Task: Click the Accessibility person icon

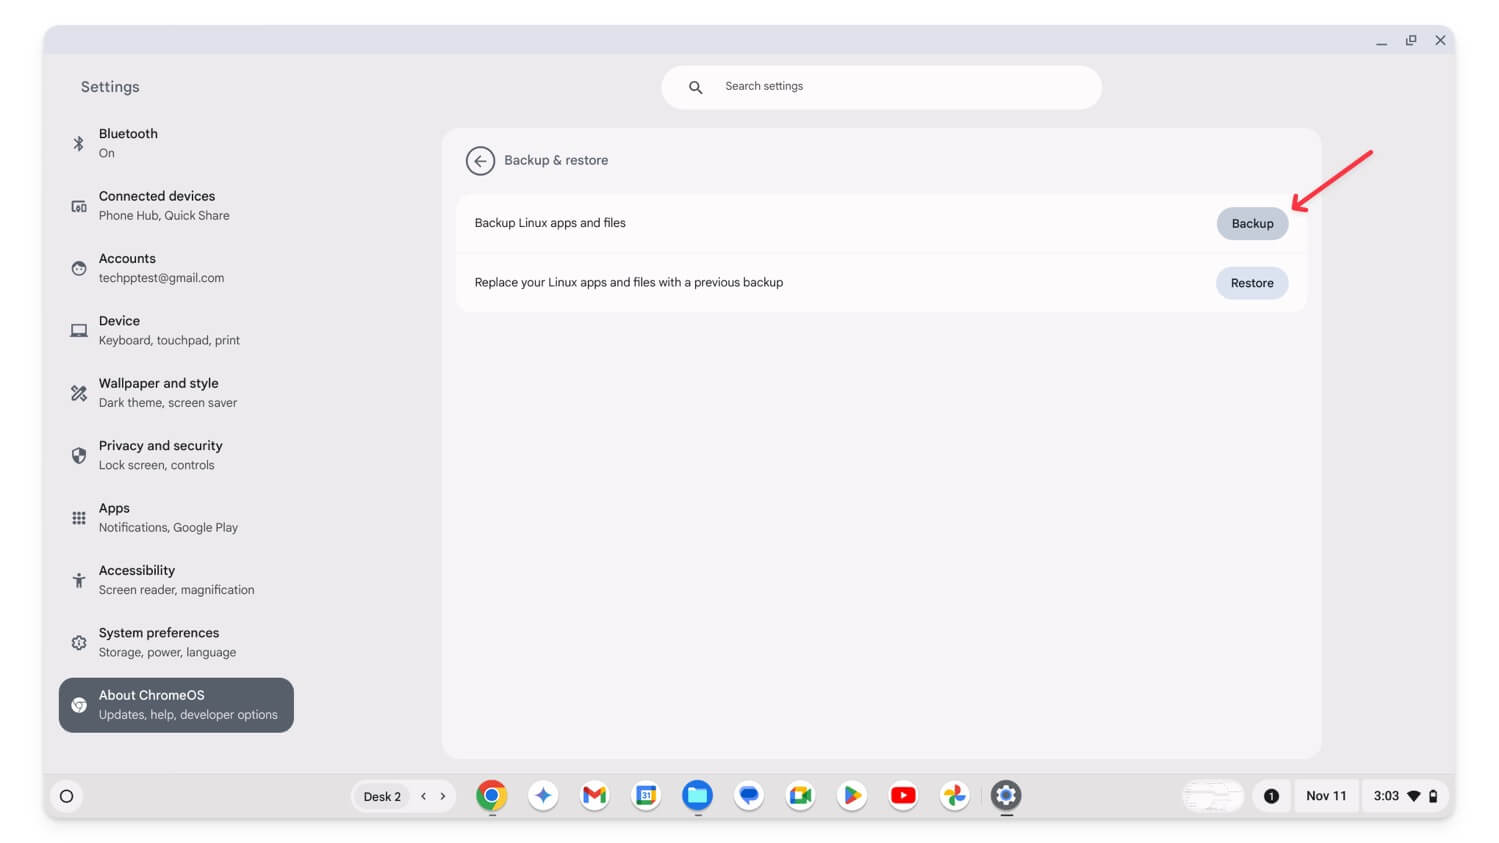Action: 79,580
